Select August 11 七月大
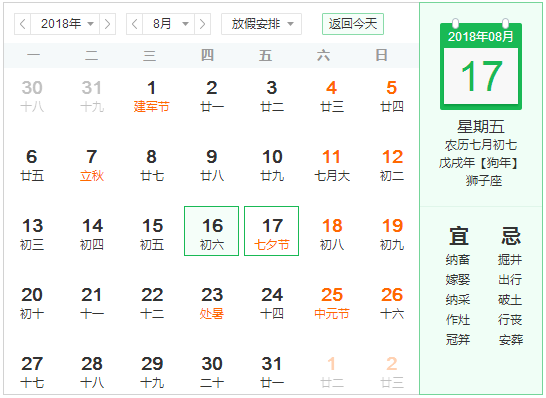Viewport: 546px width, 398px height. (x=332, y=165)
